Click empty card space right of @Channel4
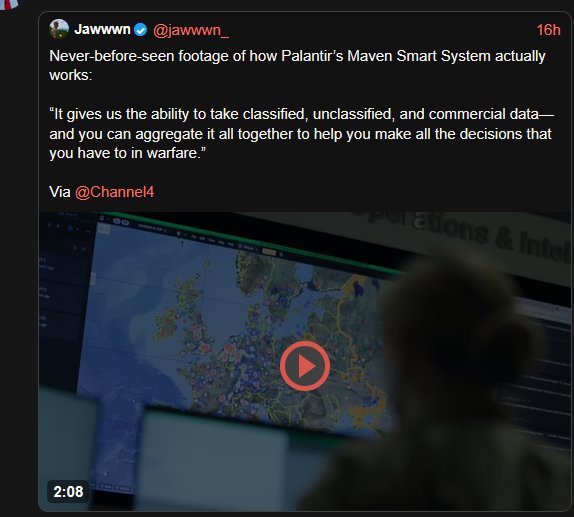Image resolution: width=574 pixels, height=517 pixels. 359,192
